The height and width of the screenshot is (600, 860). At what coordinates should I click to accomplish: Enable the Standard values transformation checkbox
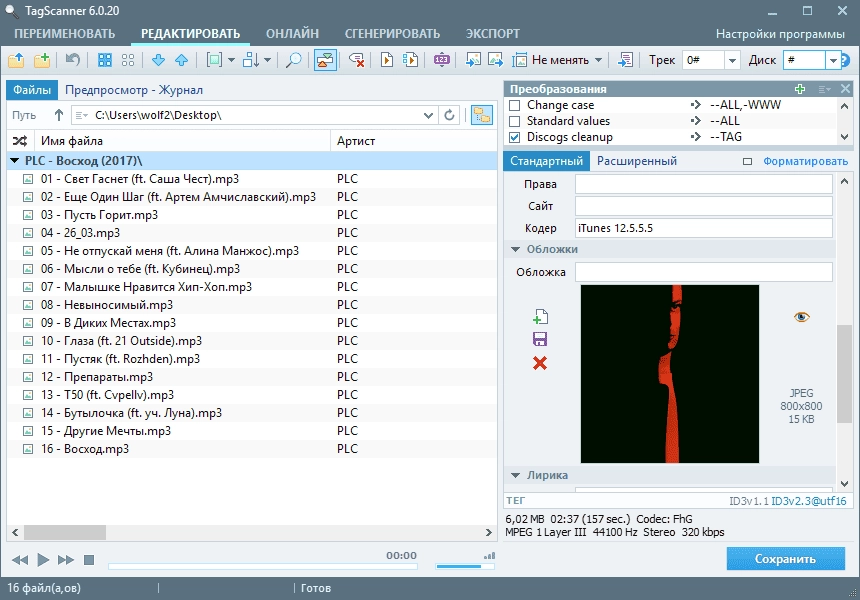click(514, 121)
